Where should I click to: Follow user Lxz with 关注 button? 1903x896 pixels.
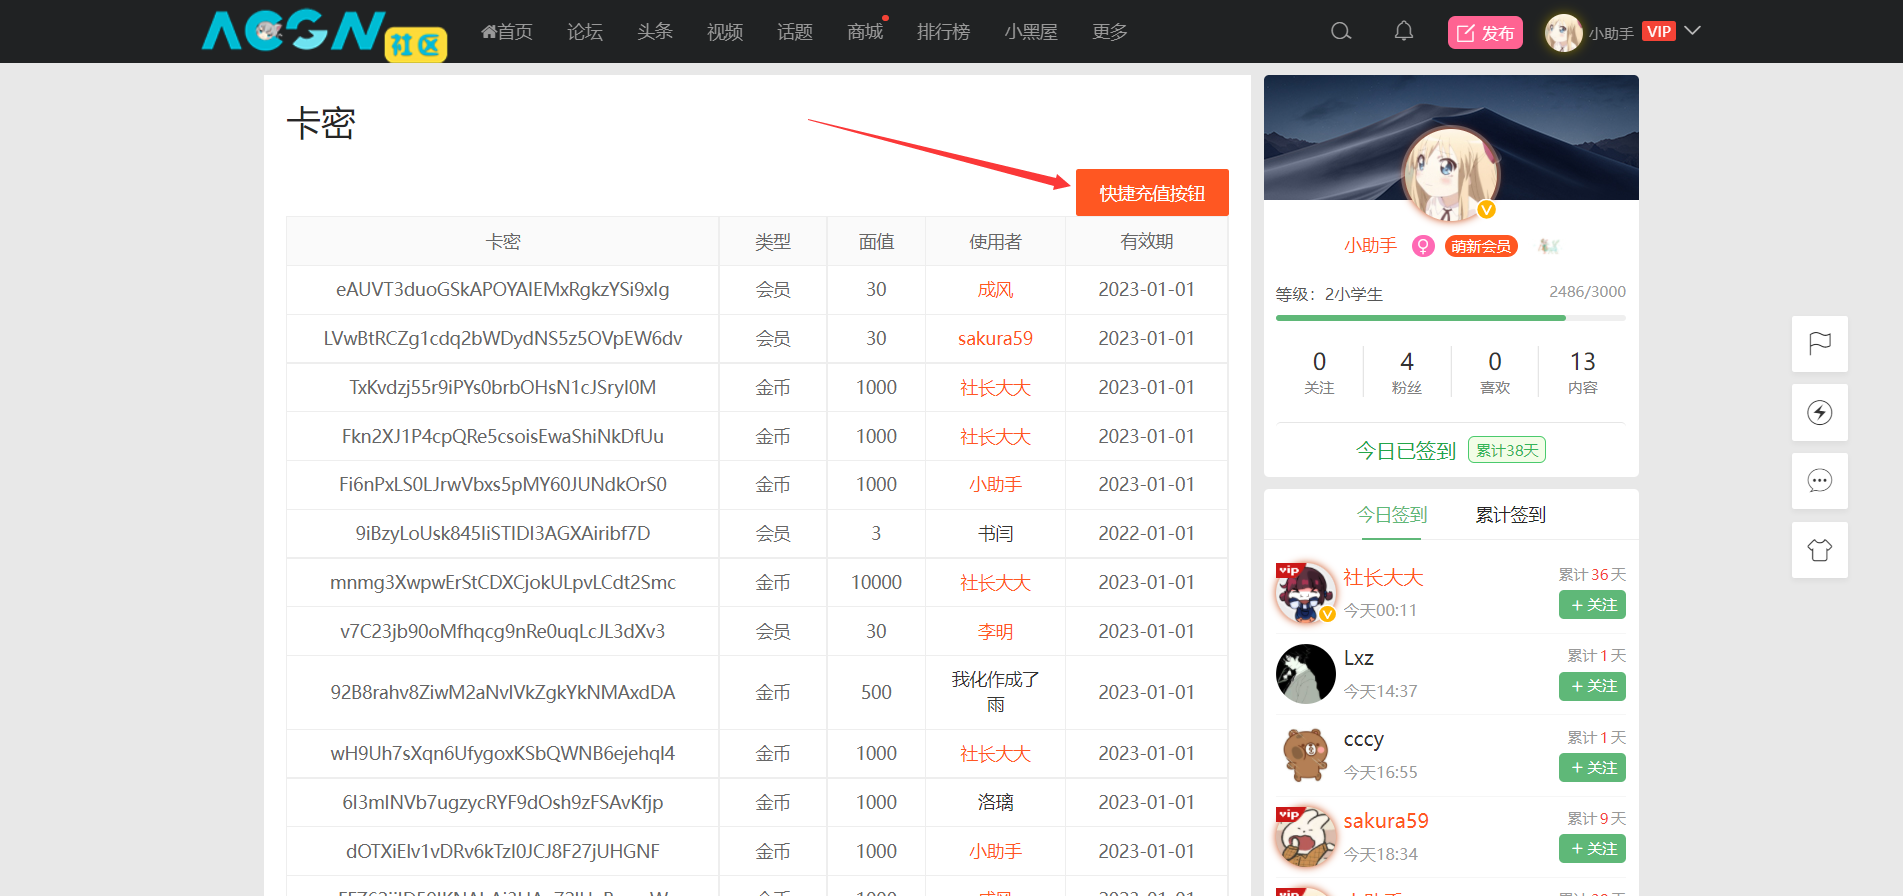[1592, 687]
